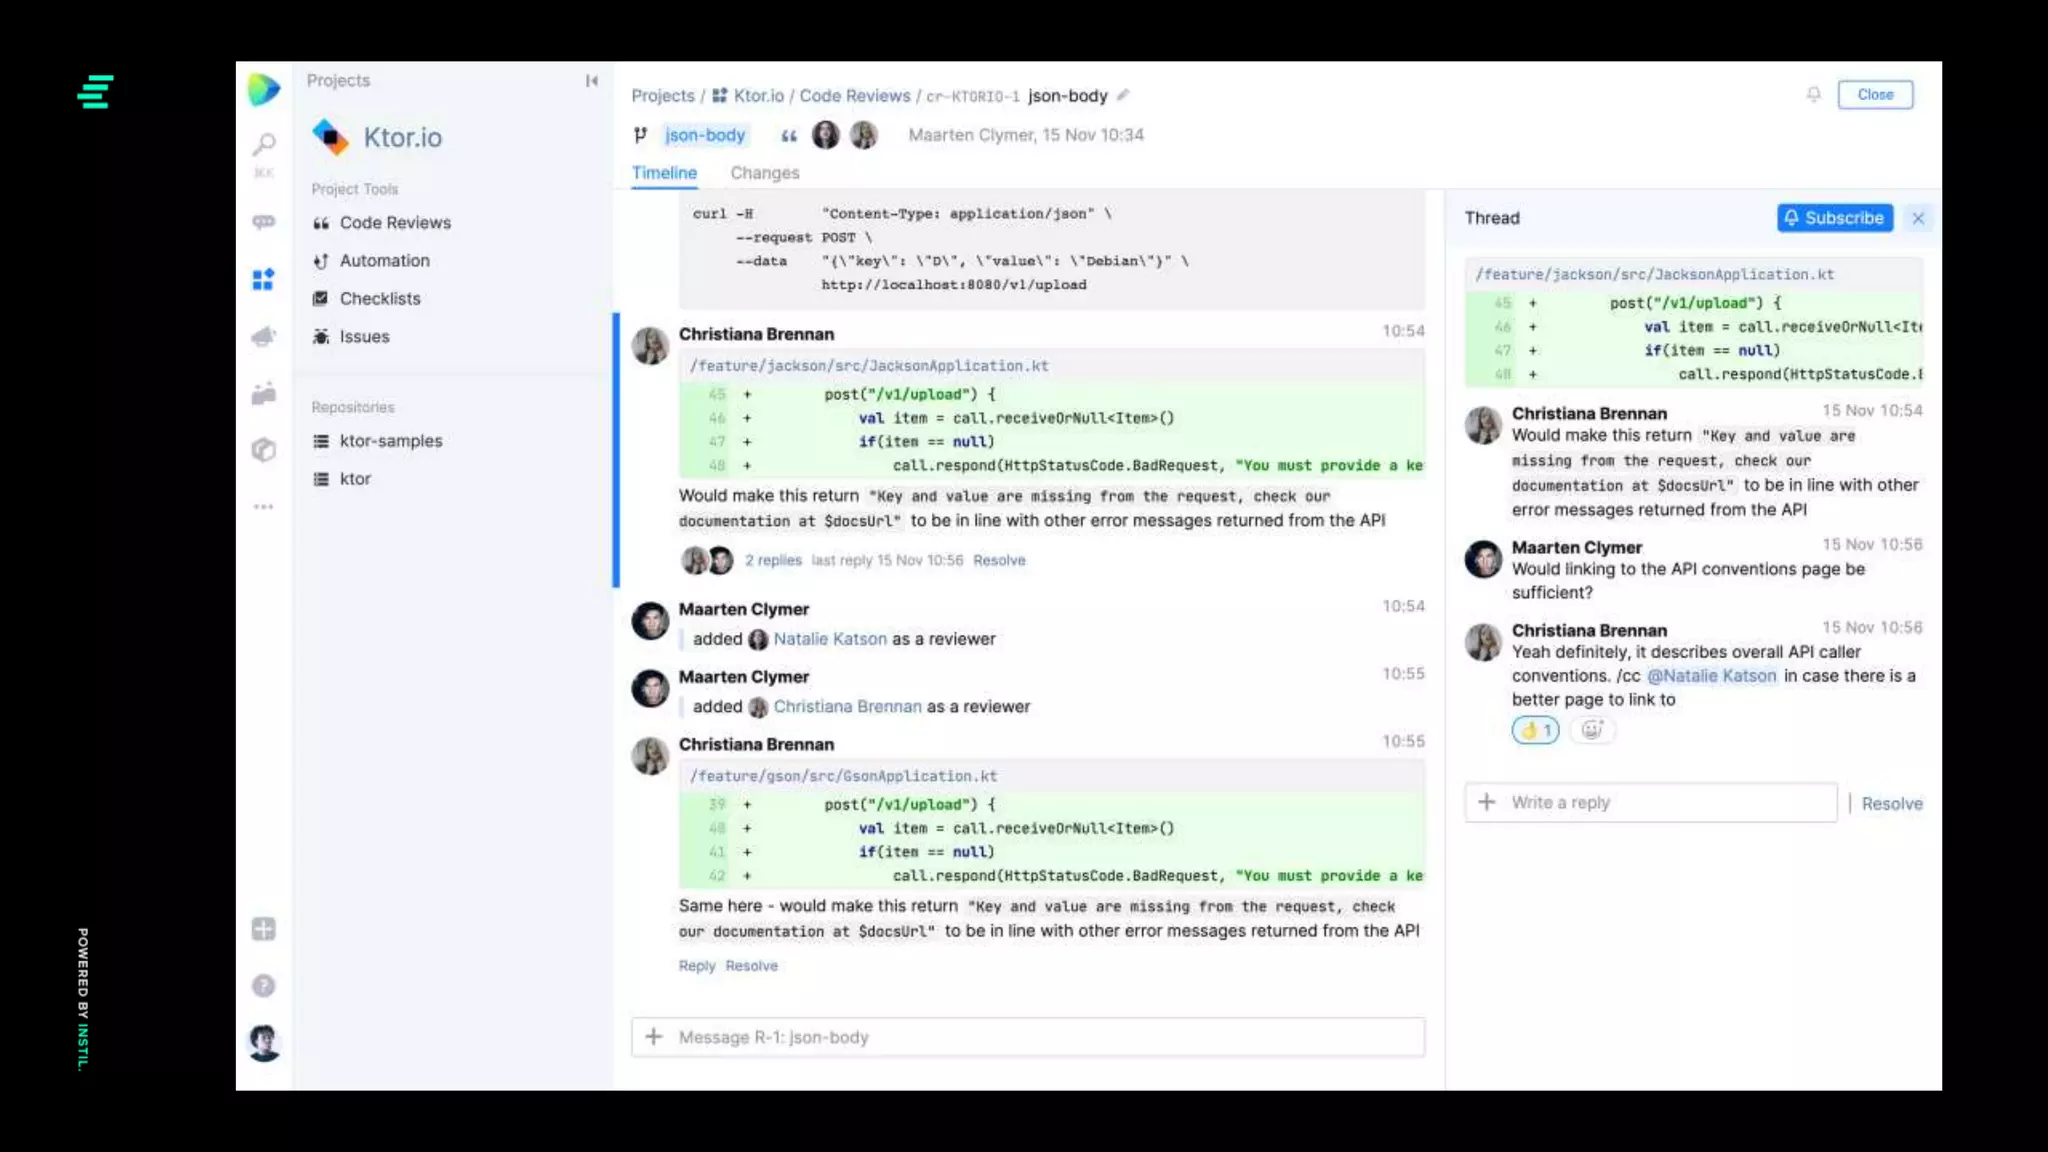Image resolution: width=2048 pixels, height=1152 pixels.
Task: Click the megaphone blog icon in sidebar
Action: coord(264,337)
